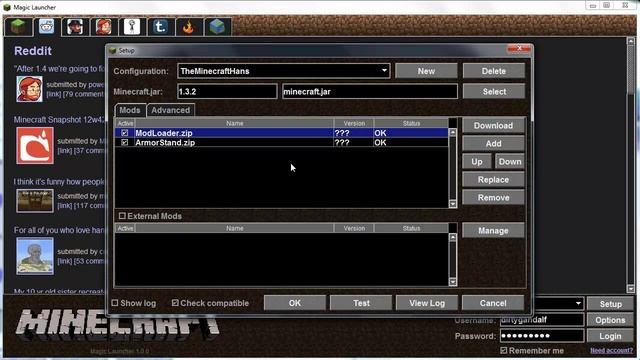Click the red Mojang logo thumbnail

pyautogui.click(x=35, y=145)
